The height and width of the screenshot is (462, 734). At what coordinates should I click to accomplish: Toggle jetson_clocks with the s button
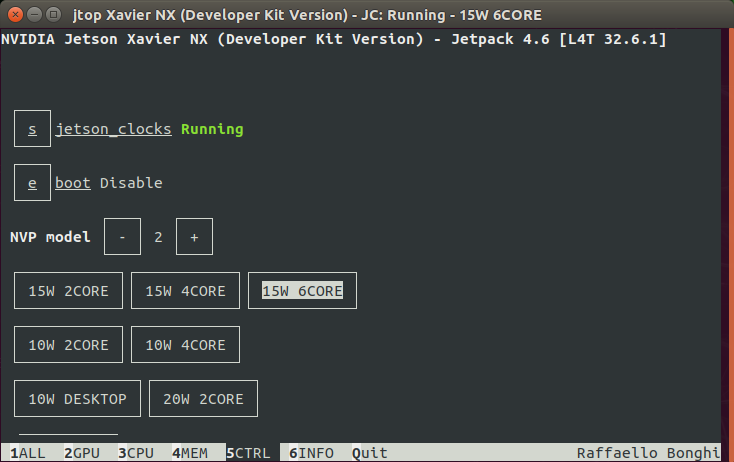pos(32,129)
